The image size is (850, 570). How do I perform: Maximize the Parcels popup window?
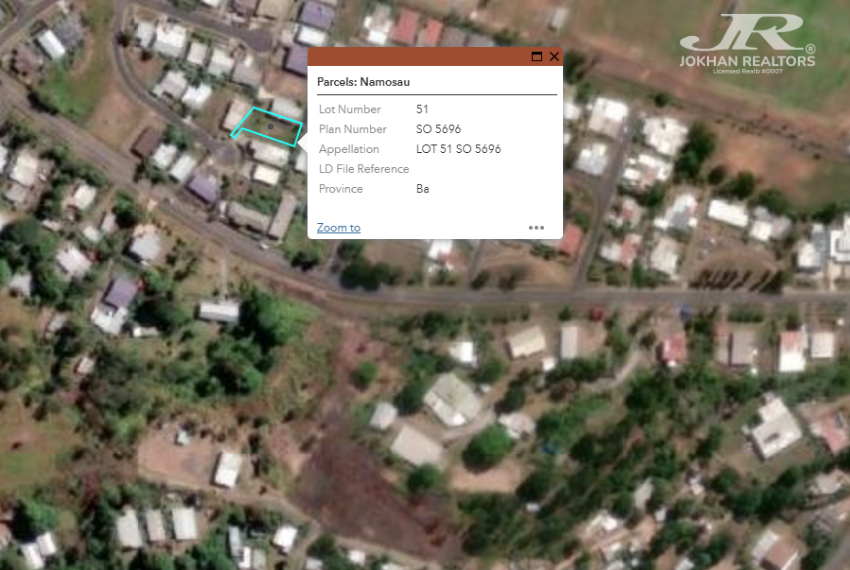537,56
